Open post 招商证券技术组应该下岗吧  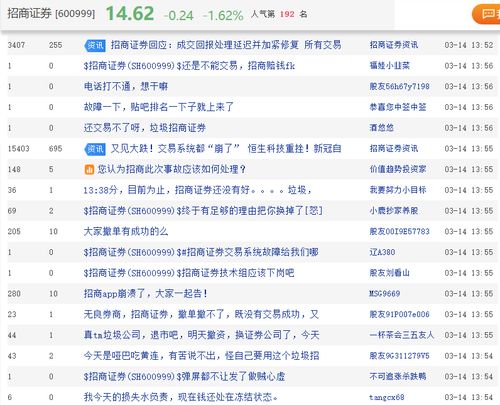[189, 273]
